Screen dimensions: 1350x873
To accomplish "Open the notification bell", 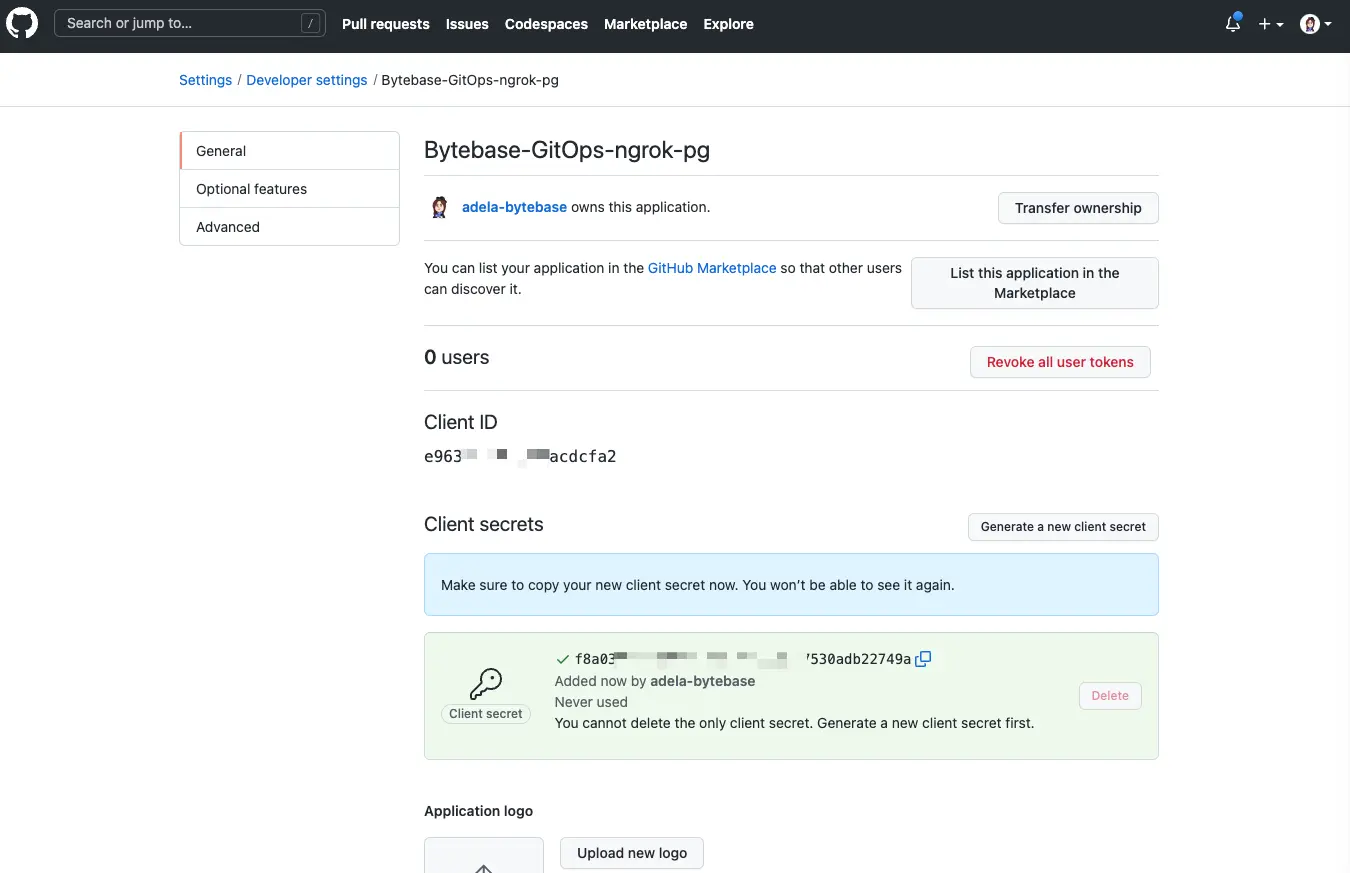I will pos(1232,24).
